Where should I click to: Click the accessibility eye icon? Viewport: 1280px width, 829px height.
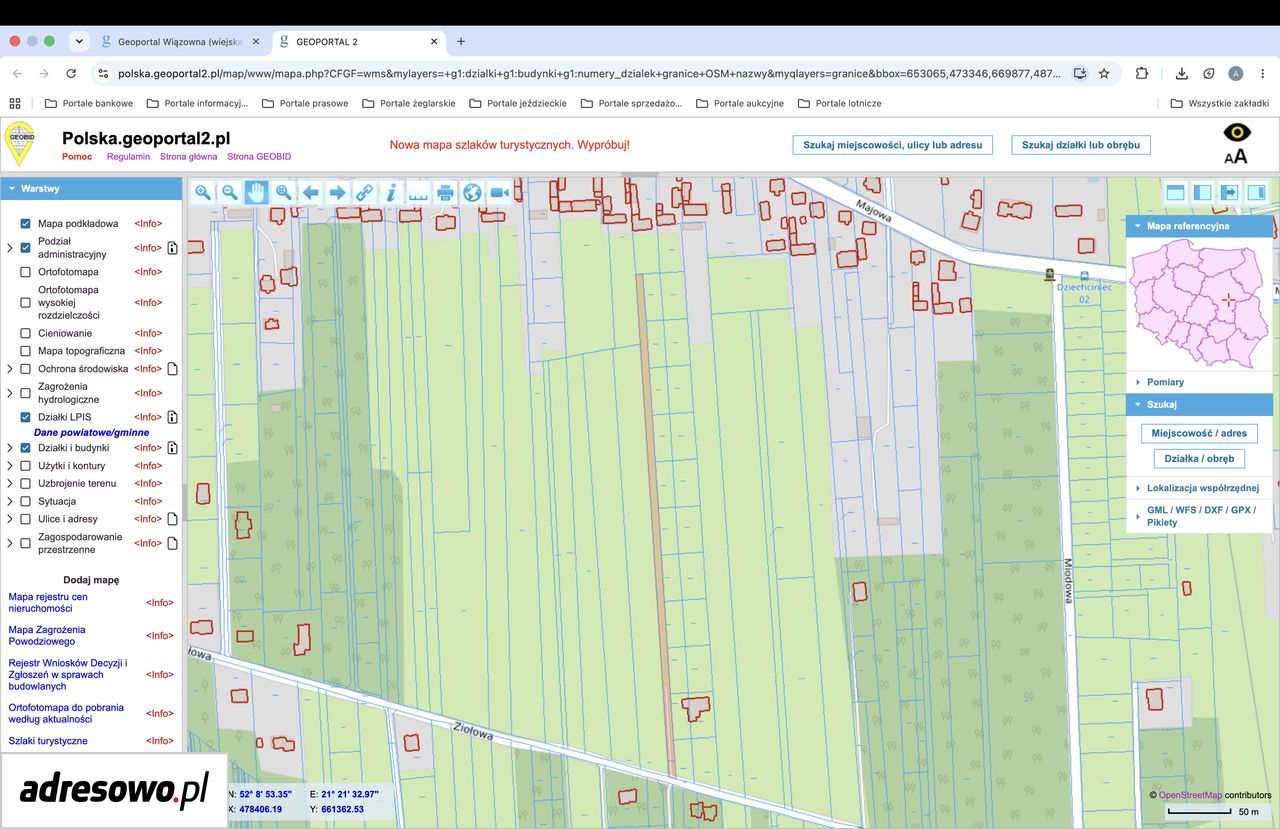point(1237,132)
